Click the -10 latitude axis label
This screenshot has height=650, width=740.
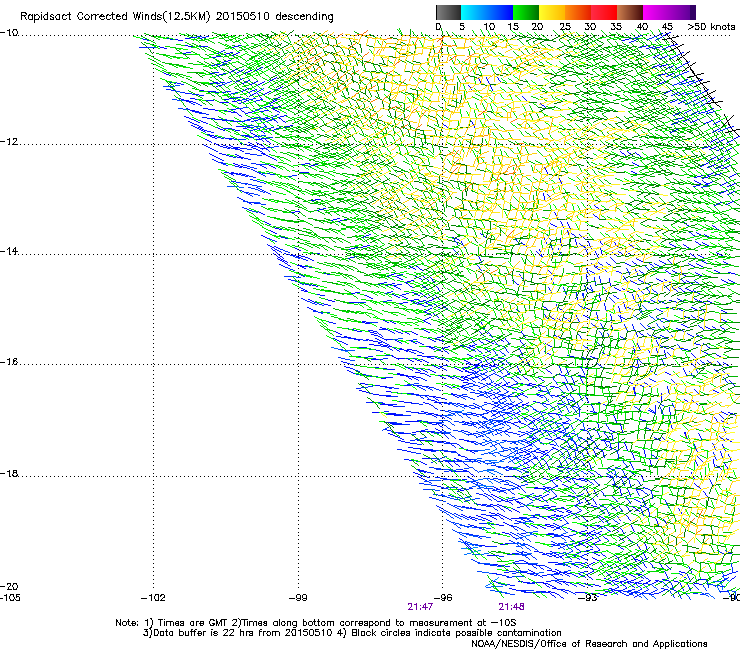pyautogui.click(x=9, y=33)
